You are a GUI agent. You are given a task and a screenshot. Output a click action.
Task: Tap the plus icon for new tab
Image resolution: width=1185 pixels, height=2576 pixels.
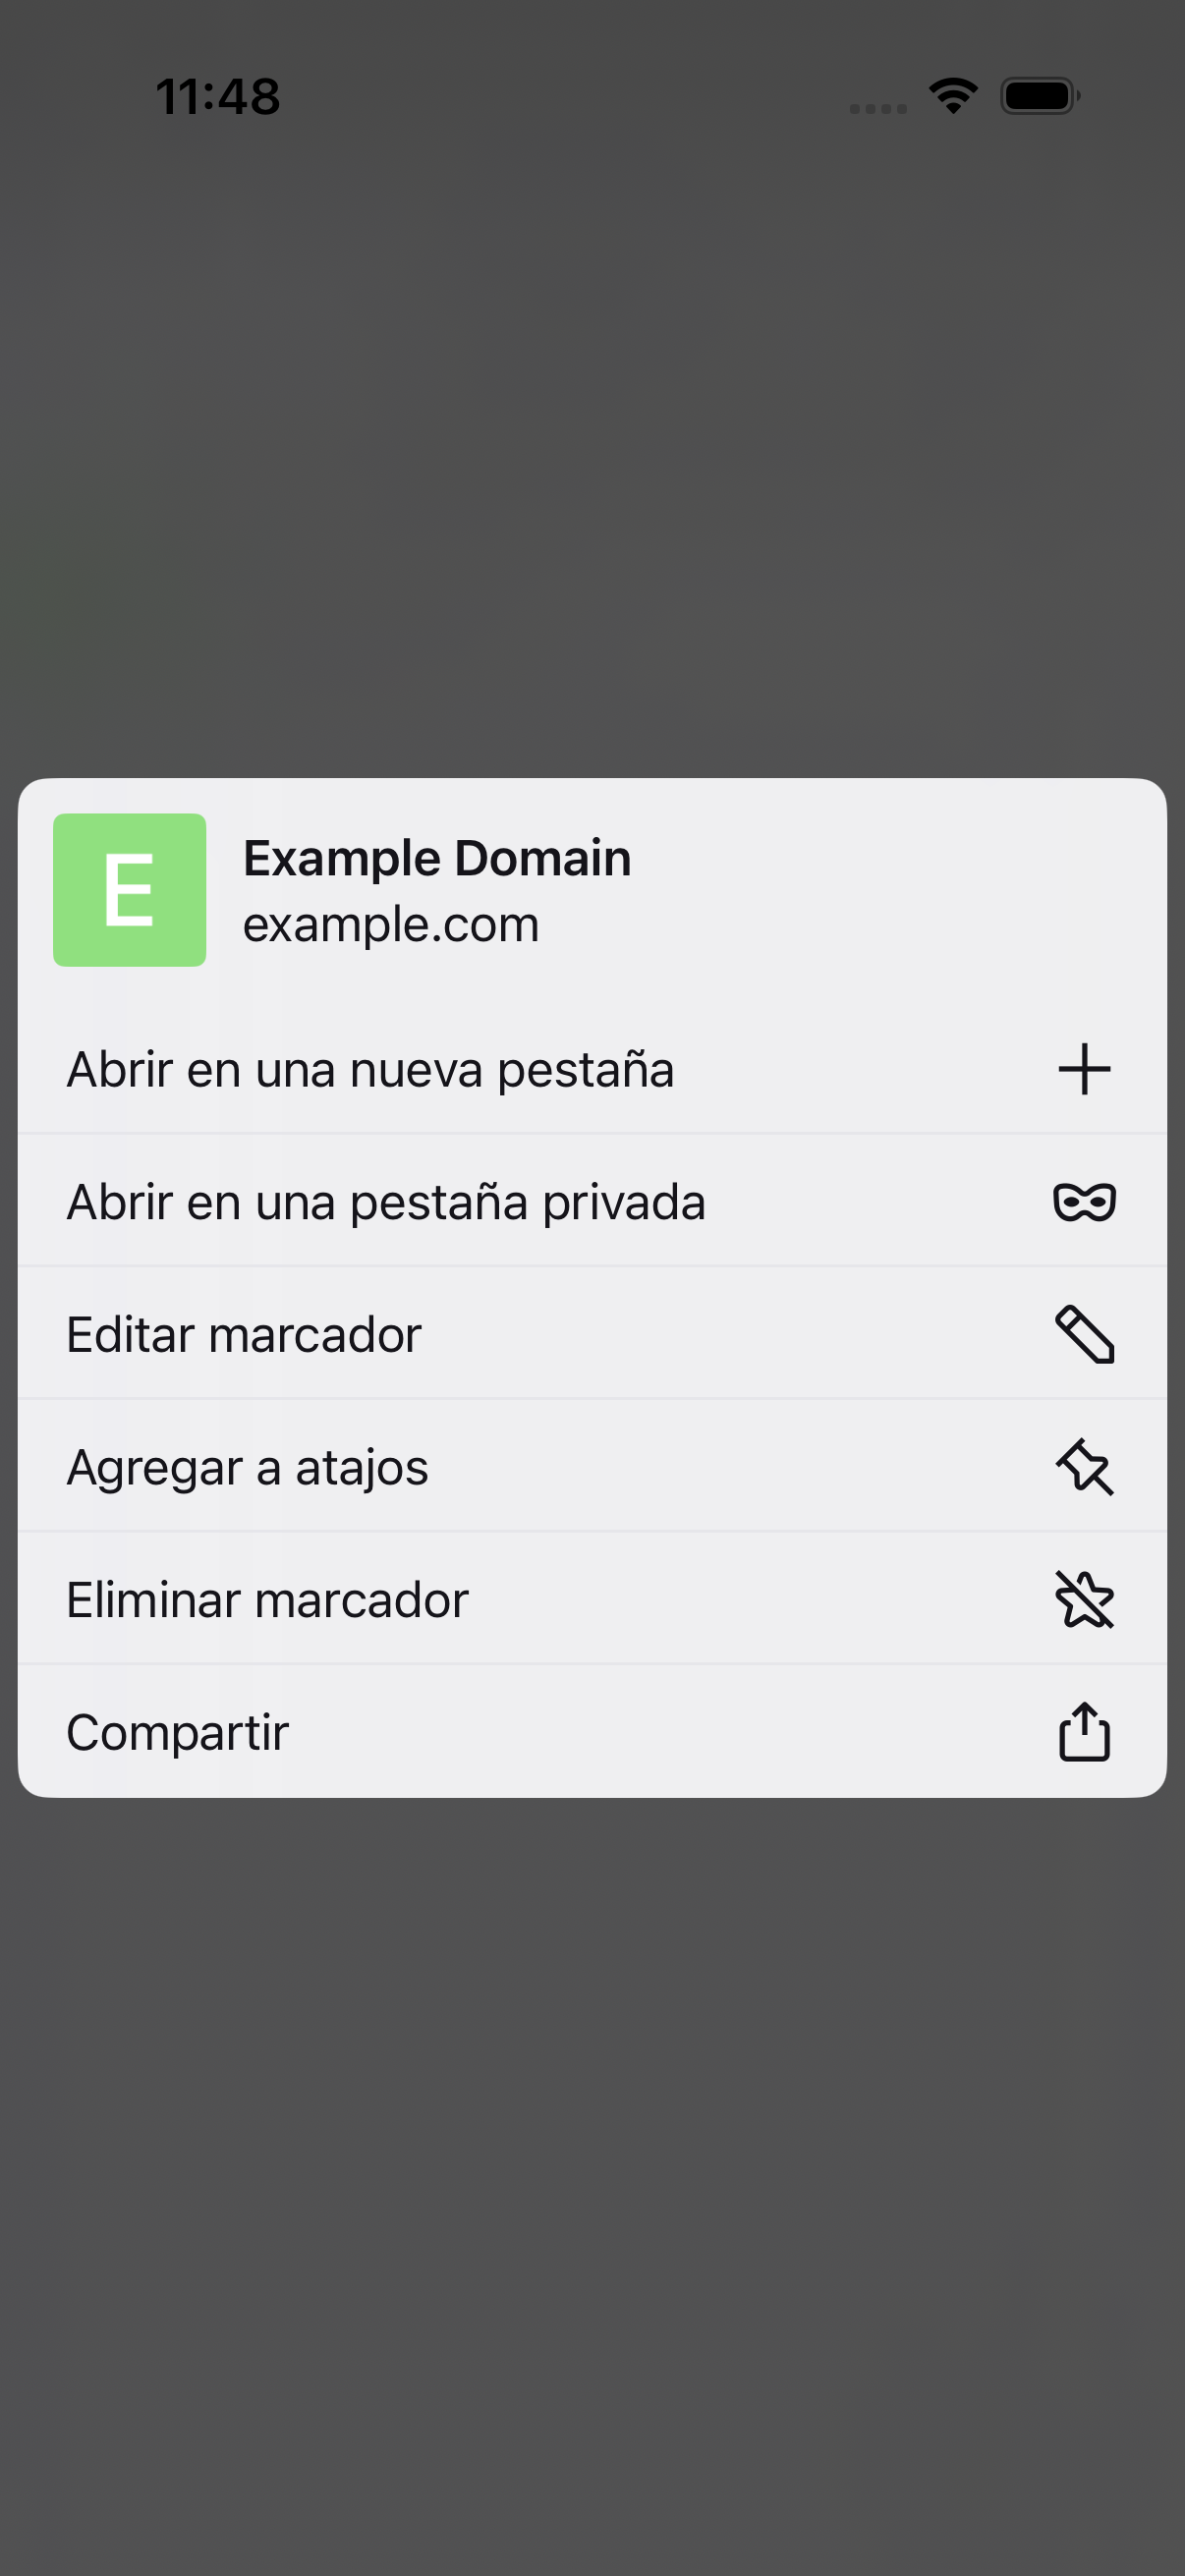click(x=1084, y=1069)
